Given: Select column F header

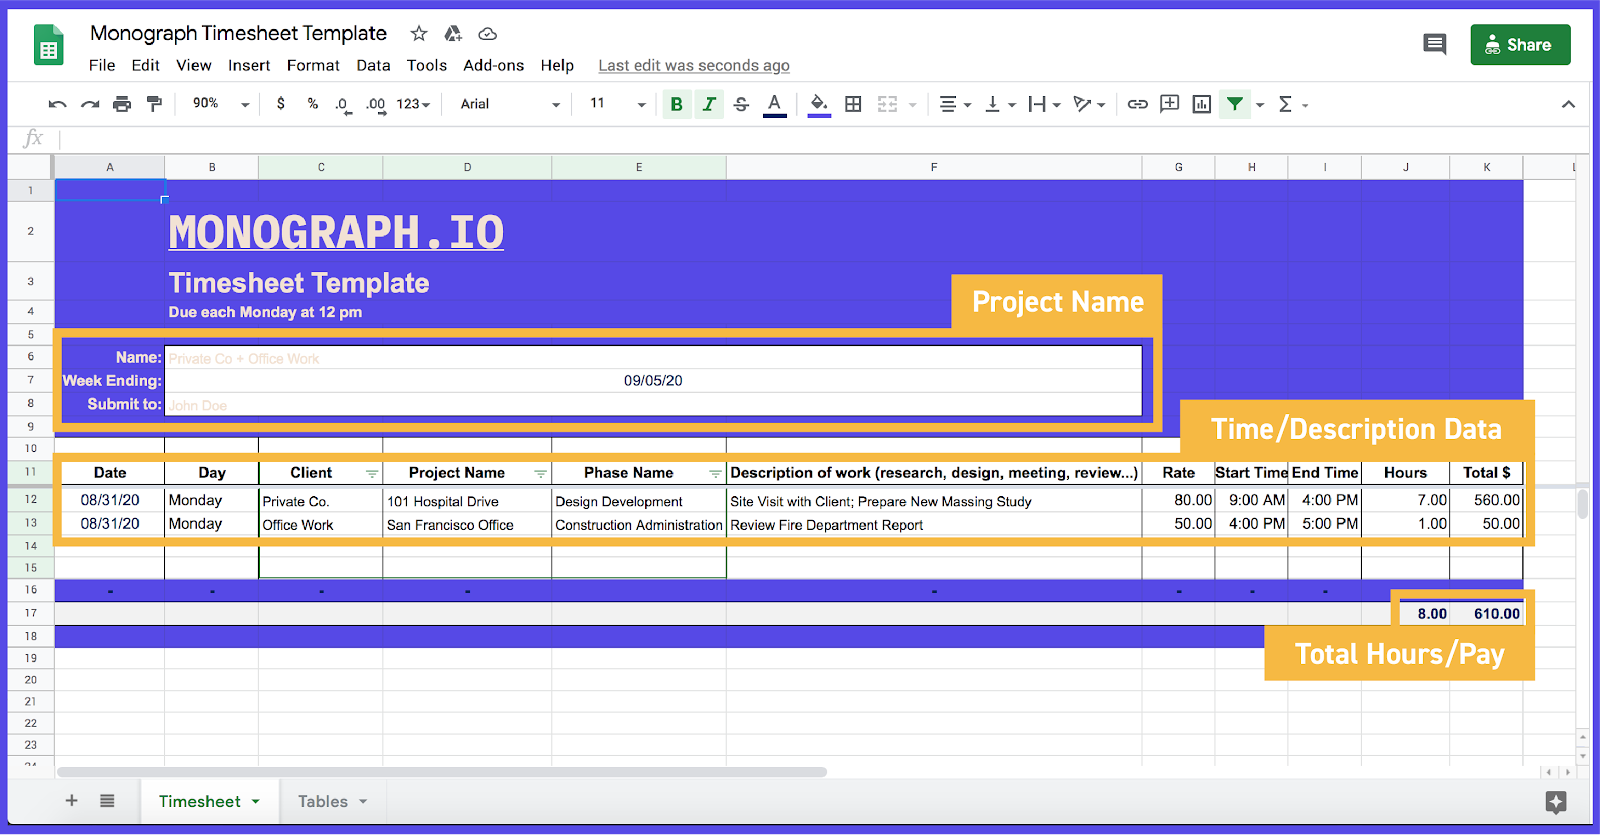Looking at the screenshot, I should 934,167.
